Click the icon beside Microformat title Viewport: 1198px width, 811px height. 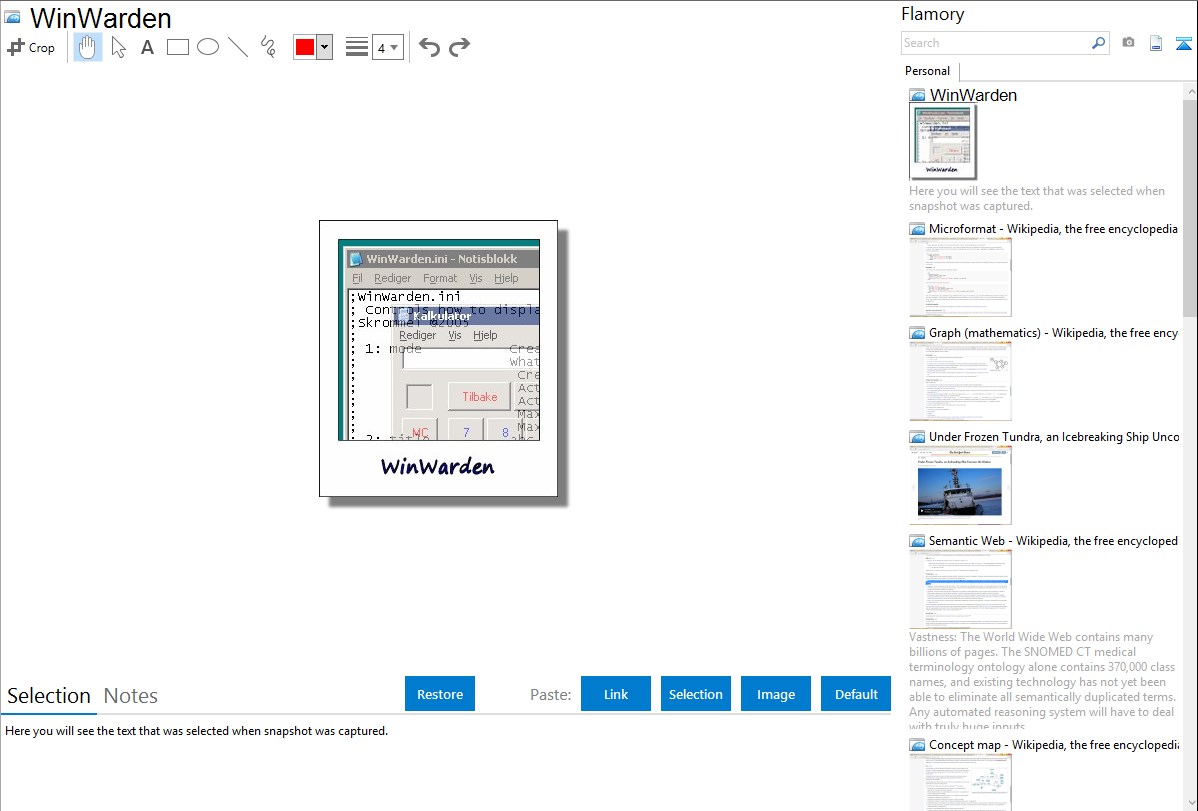pyautogui.click(x=918, y=229)
